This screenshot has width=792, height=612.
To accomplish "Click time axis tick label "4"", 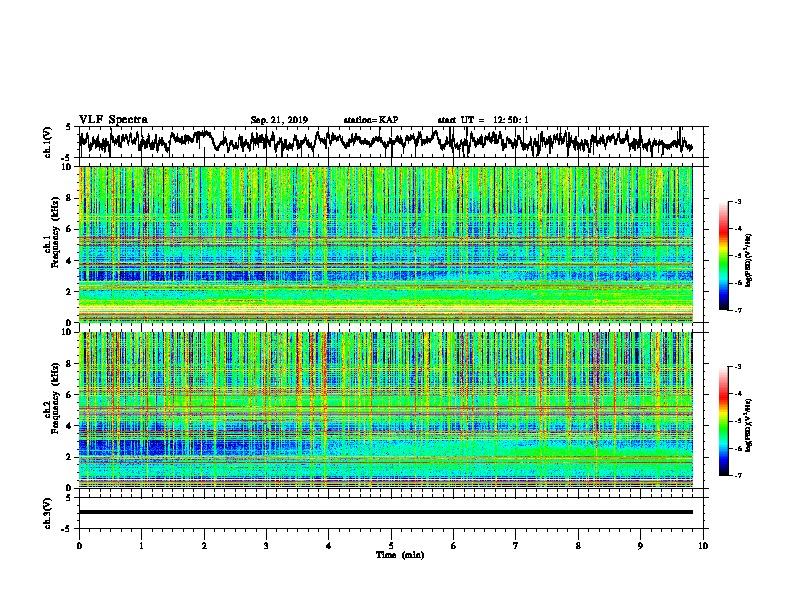I will tap(329, 546).
